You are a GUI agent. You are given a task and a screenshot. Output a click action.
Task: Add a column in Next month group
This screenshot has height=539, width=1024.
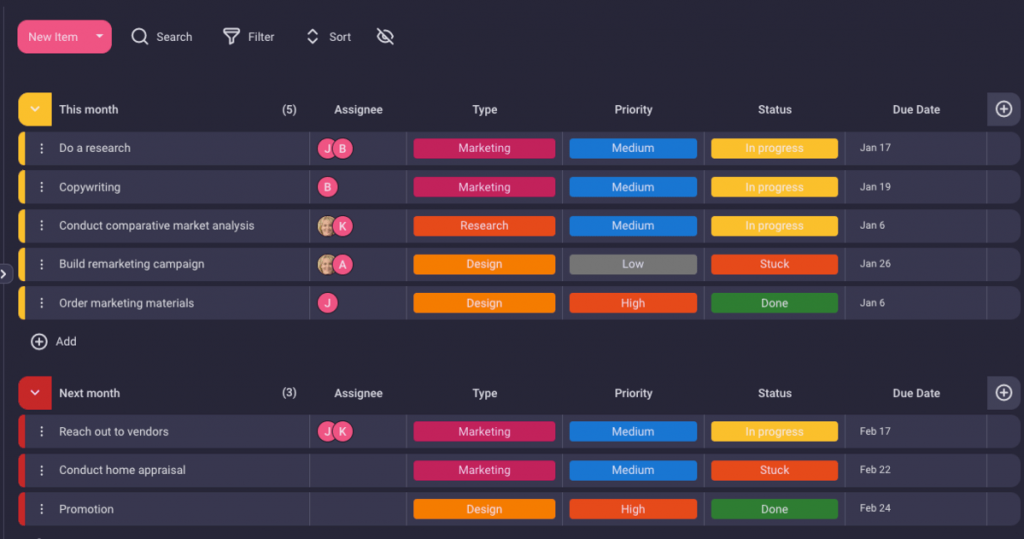(x=1004, y=393)
